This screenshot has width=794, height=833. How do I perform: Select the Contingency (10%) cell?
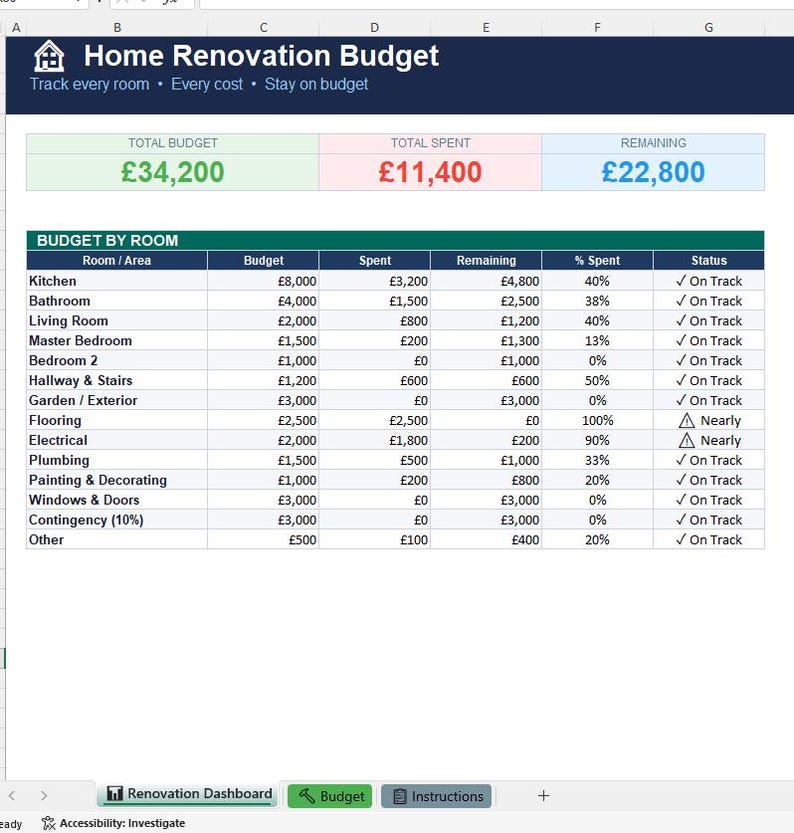pos(117,520)
